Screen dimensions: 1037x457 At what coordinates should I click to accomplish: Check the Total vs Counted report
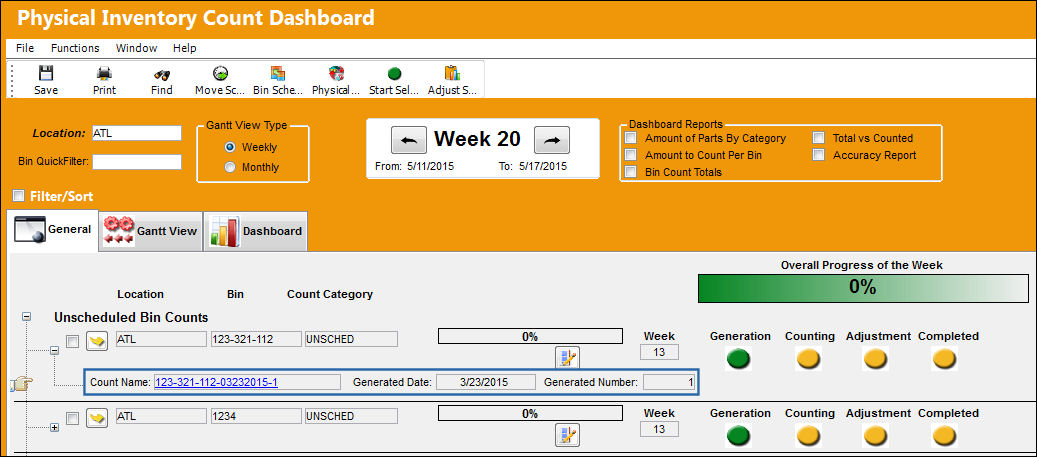[819, 138]
